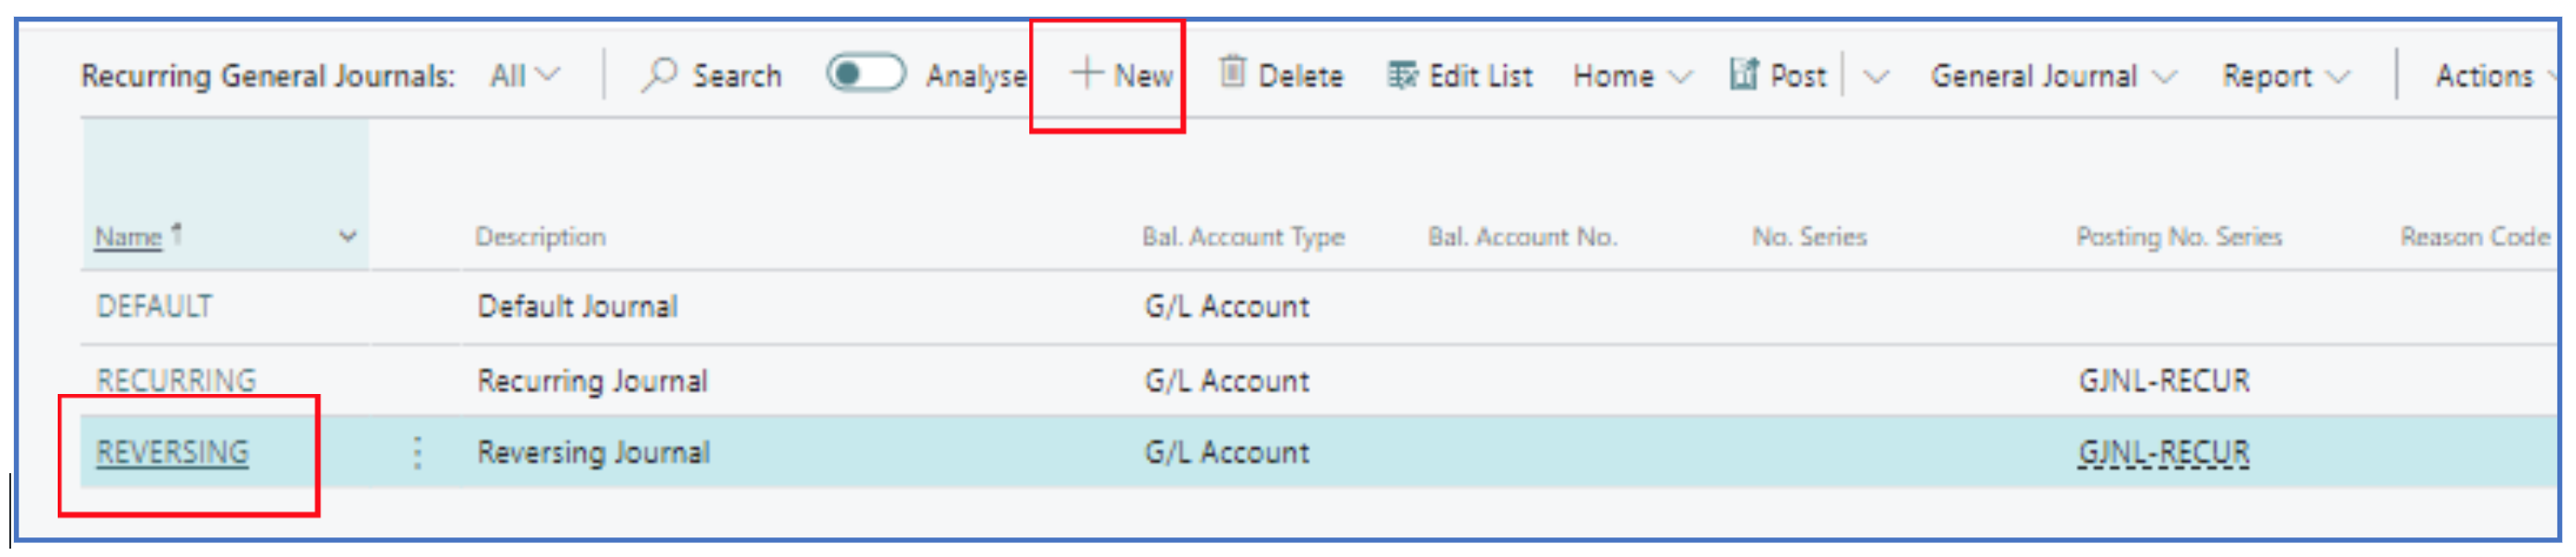
Task: Open the REVERSING journal link
Action: (172, 453)
